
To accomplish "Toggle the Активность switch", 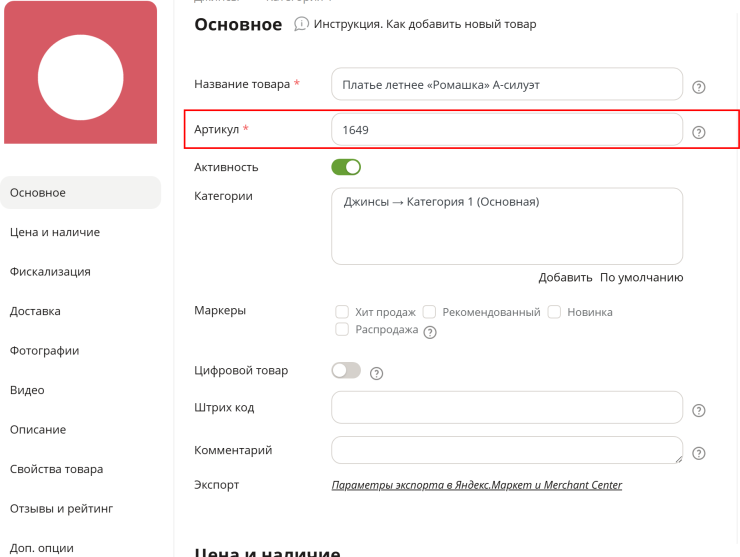I will tap(346, 167).
